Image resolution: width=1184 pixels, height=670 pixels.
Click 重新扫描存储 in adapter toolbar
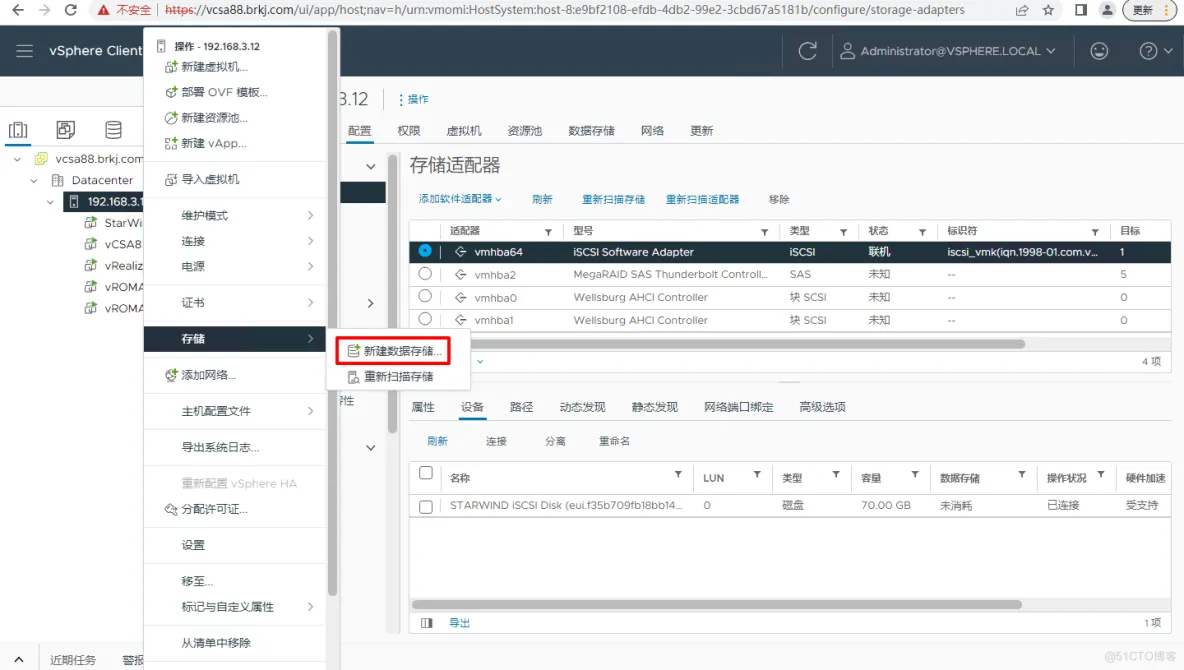(x=613, y=199)
